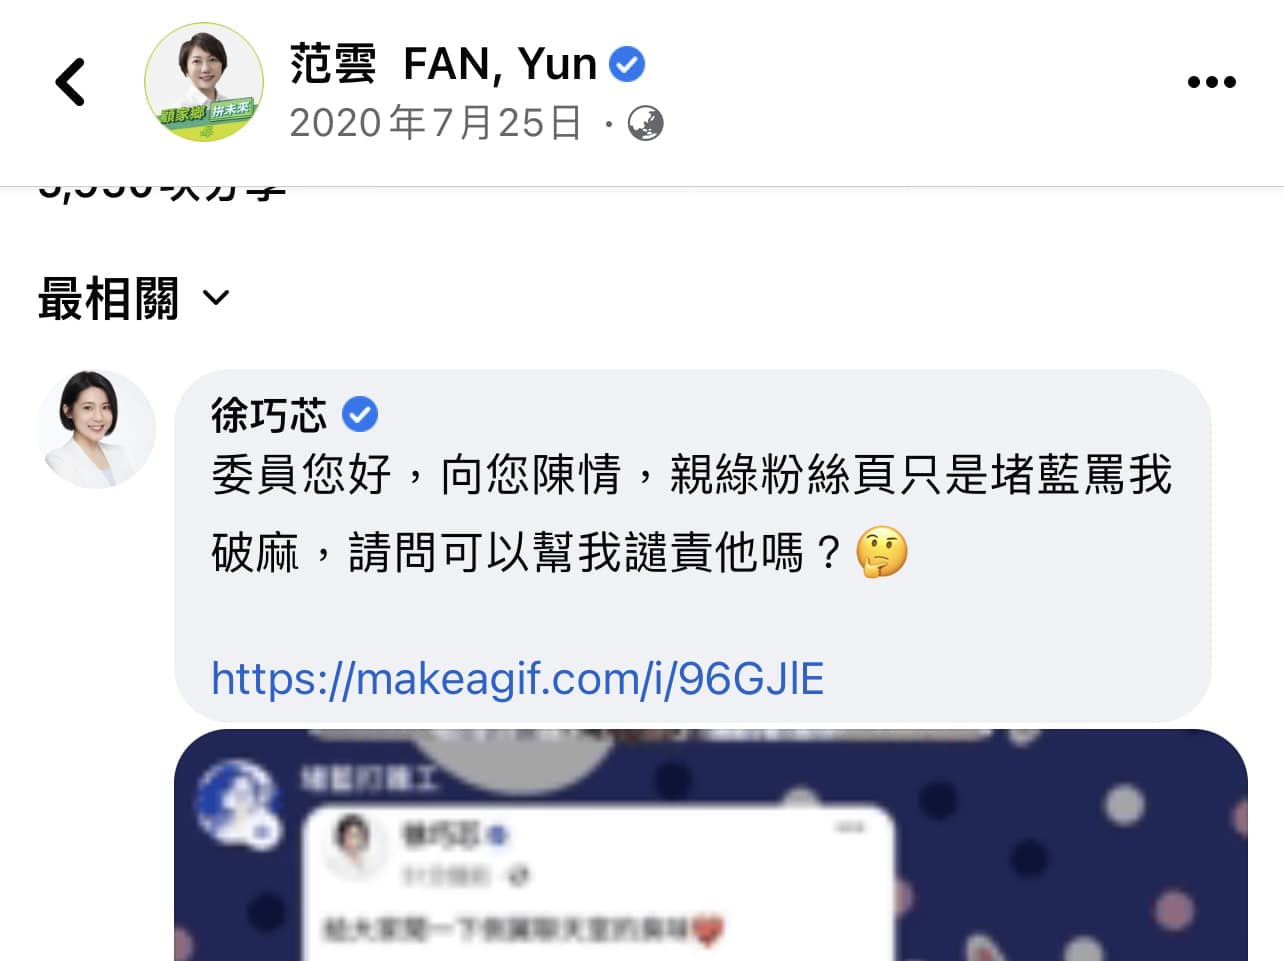
Task: Open 徐巧芯's commenter avatar
Action: (x=96, y=429)
